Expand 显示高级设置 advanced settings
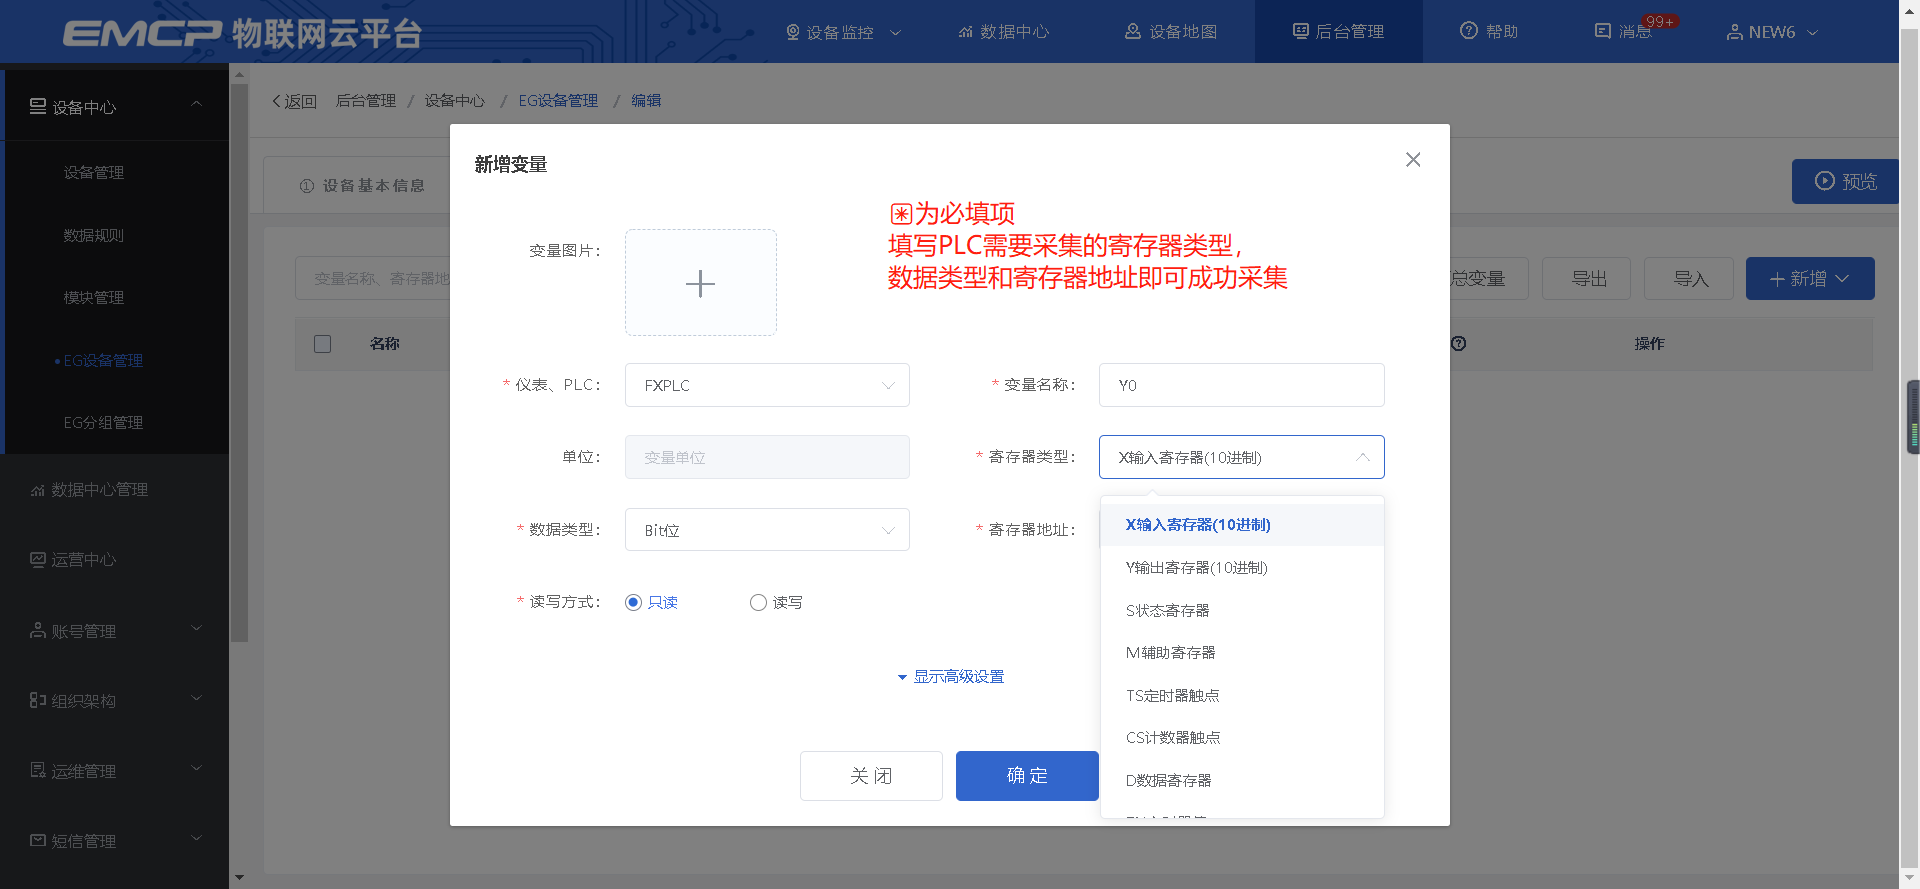The height and width of the screenshot is (889, 1920). [950, 677]
